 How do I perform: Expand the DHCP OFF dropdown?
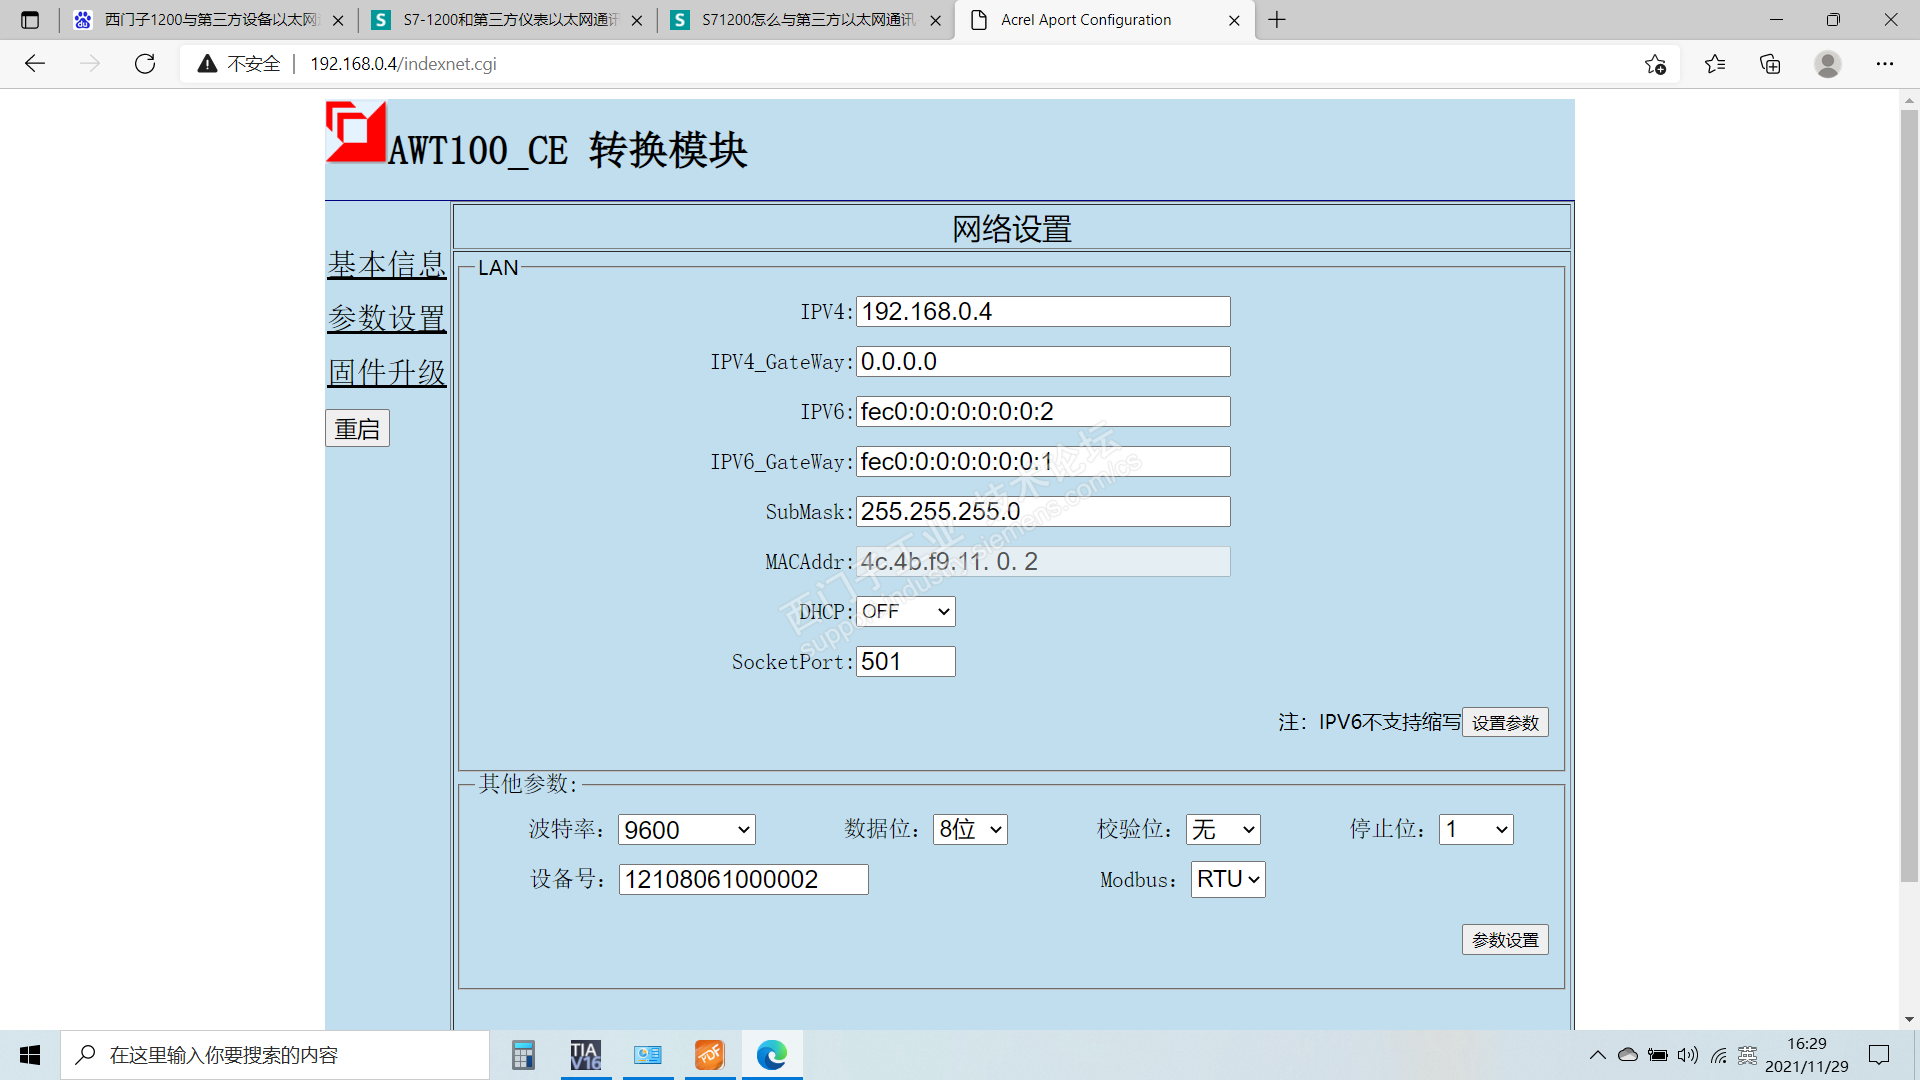[x=905, y=611]
